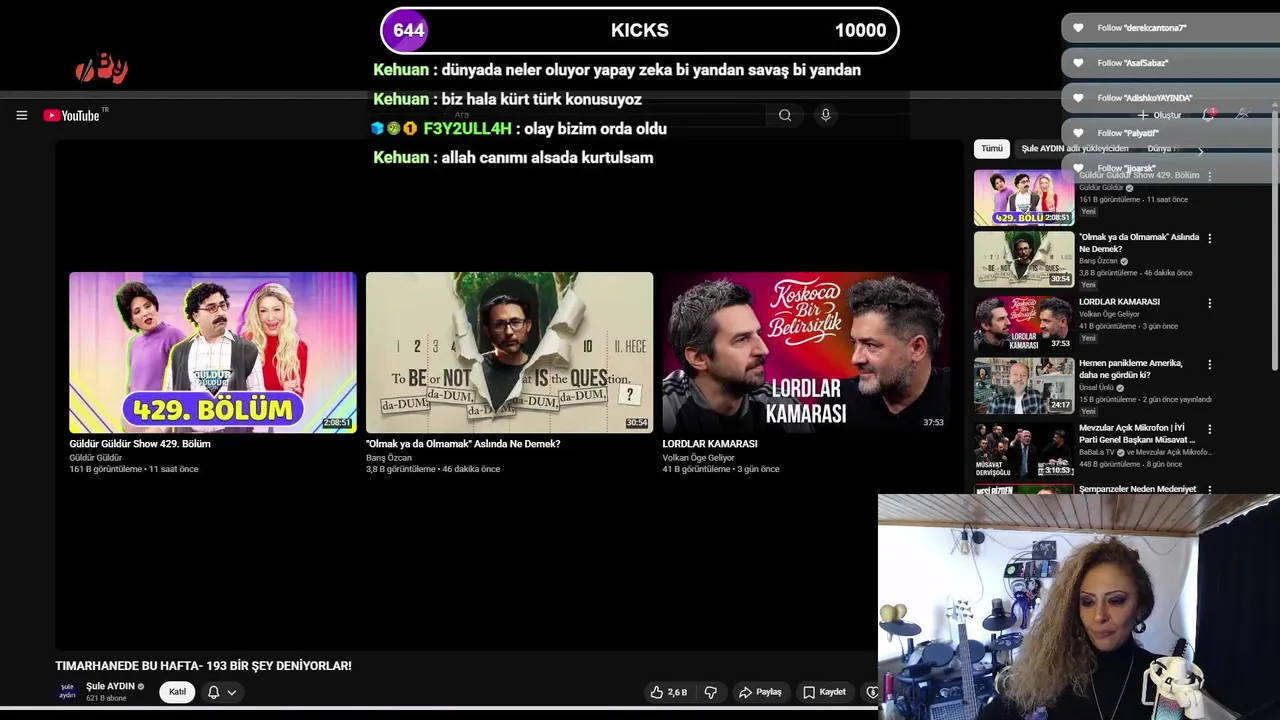Open endscreen title "Olmak ya da Olmamak" Aslında Ne Demek?
Screen dimensions: 1280x720
(x=463, y=444)
